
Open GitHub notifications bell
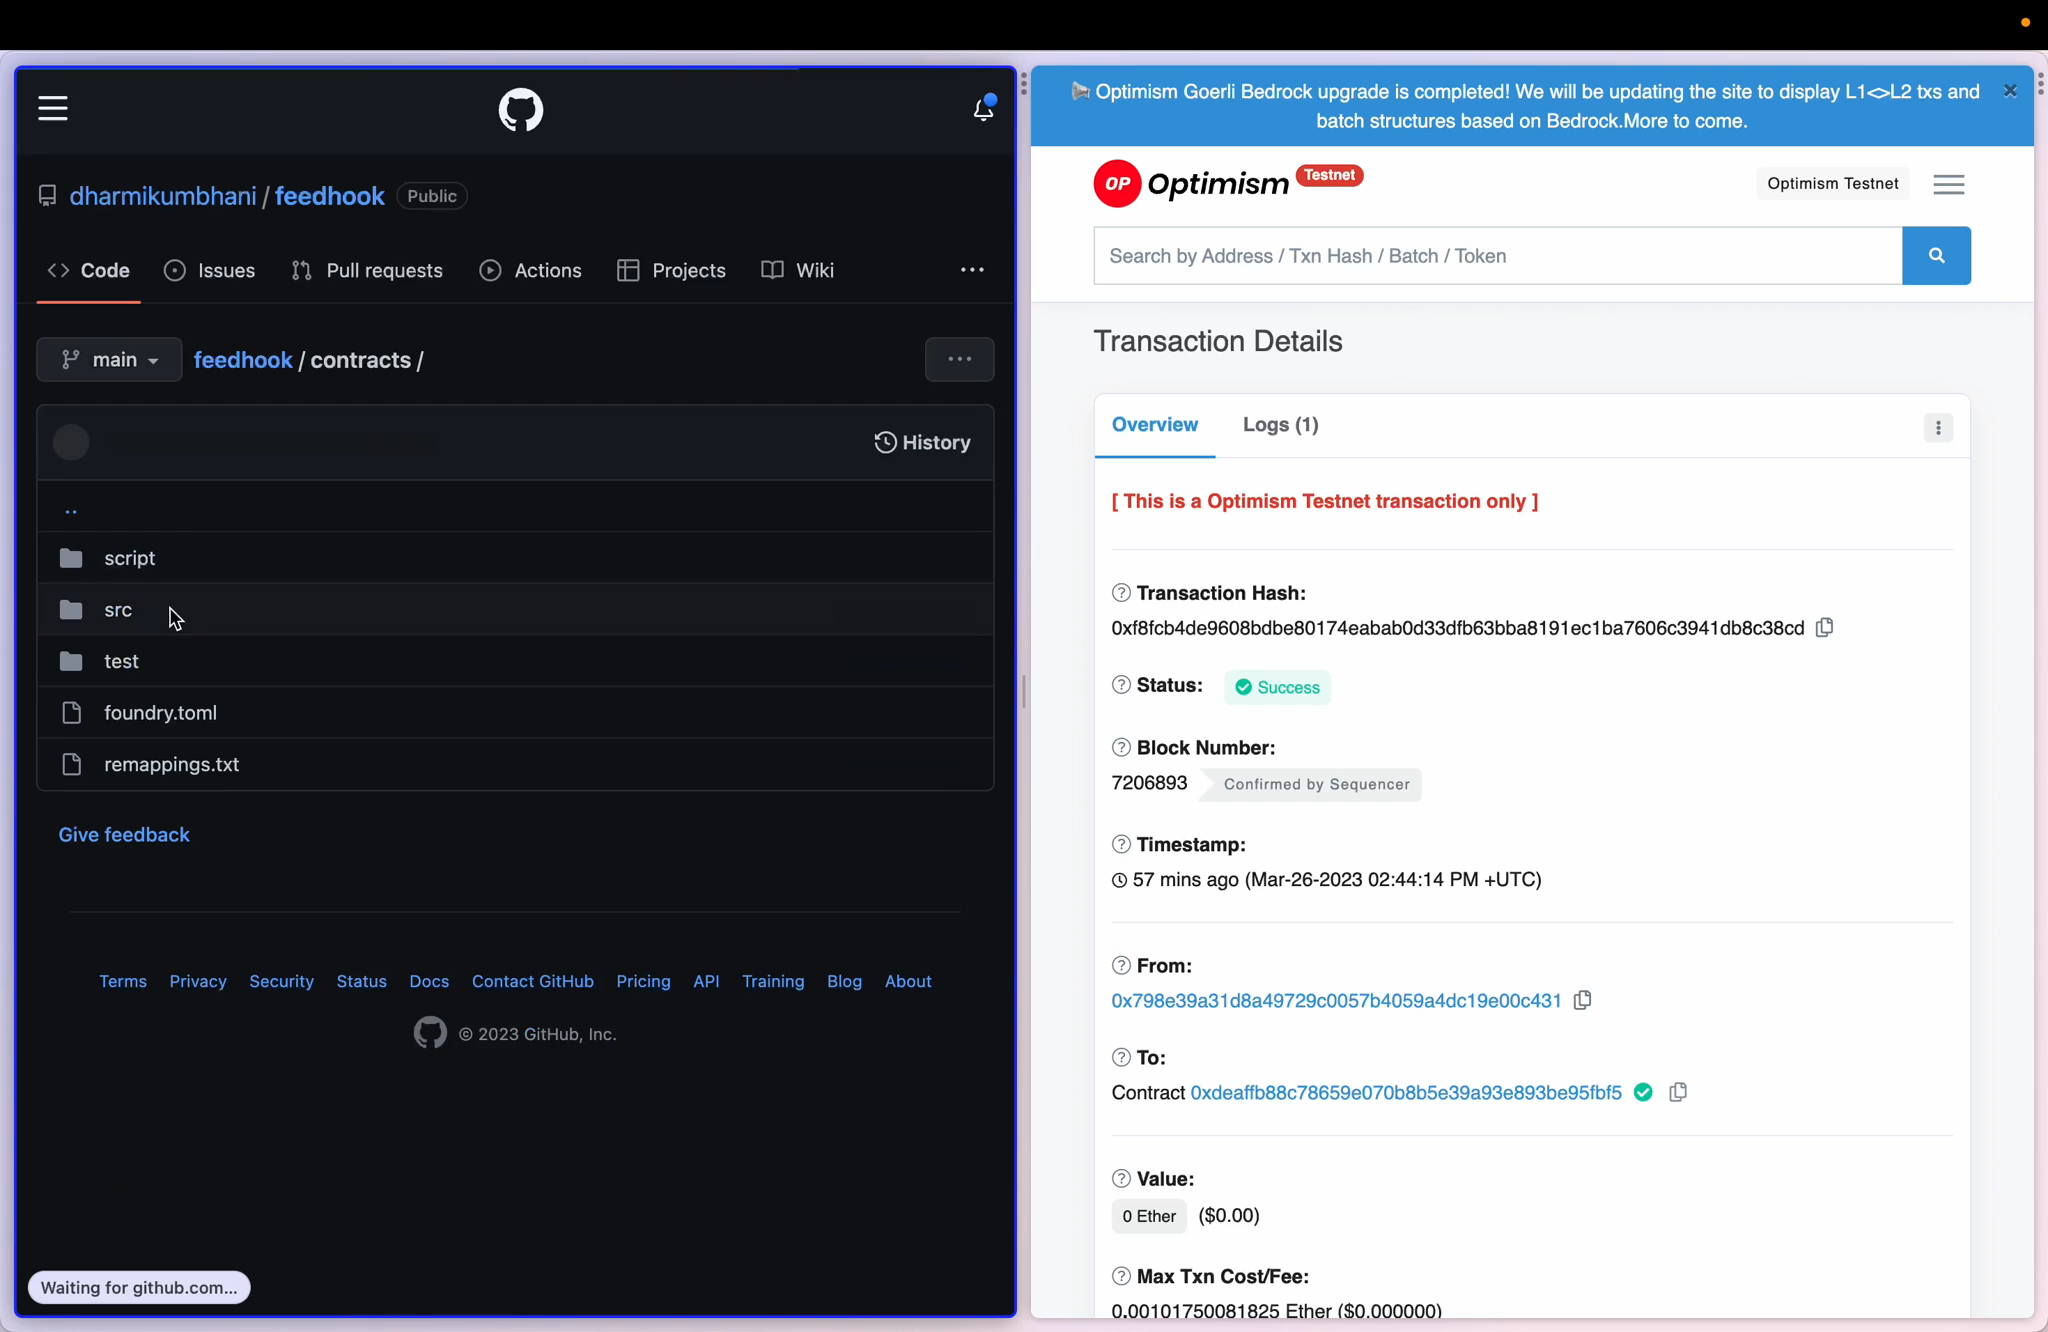984,108
